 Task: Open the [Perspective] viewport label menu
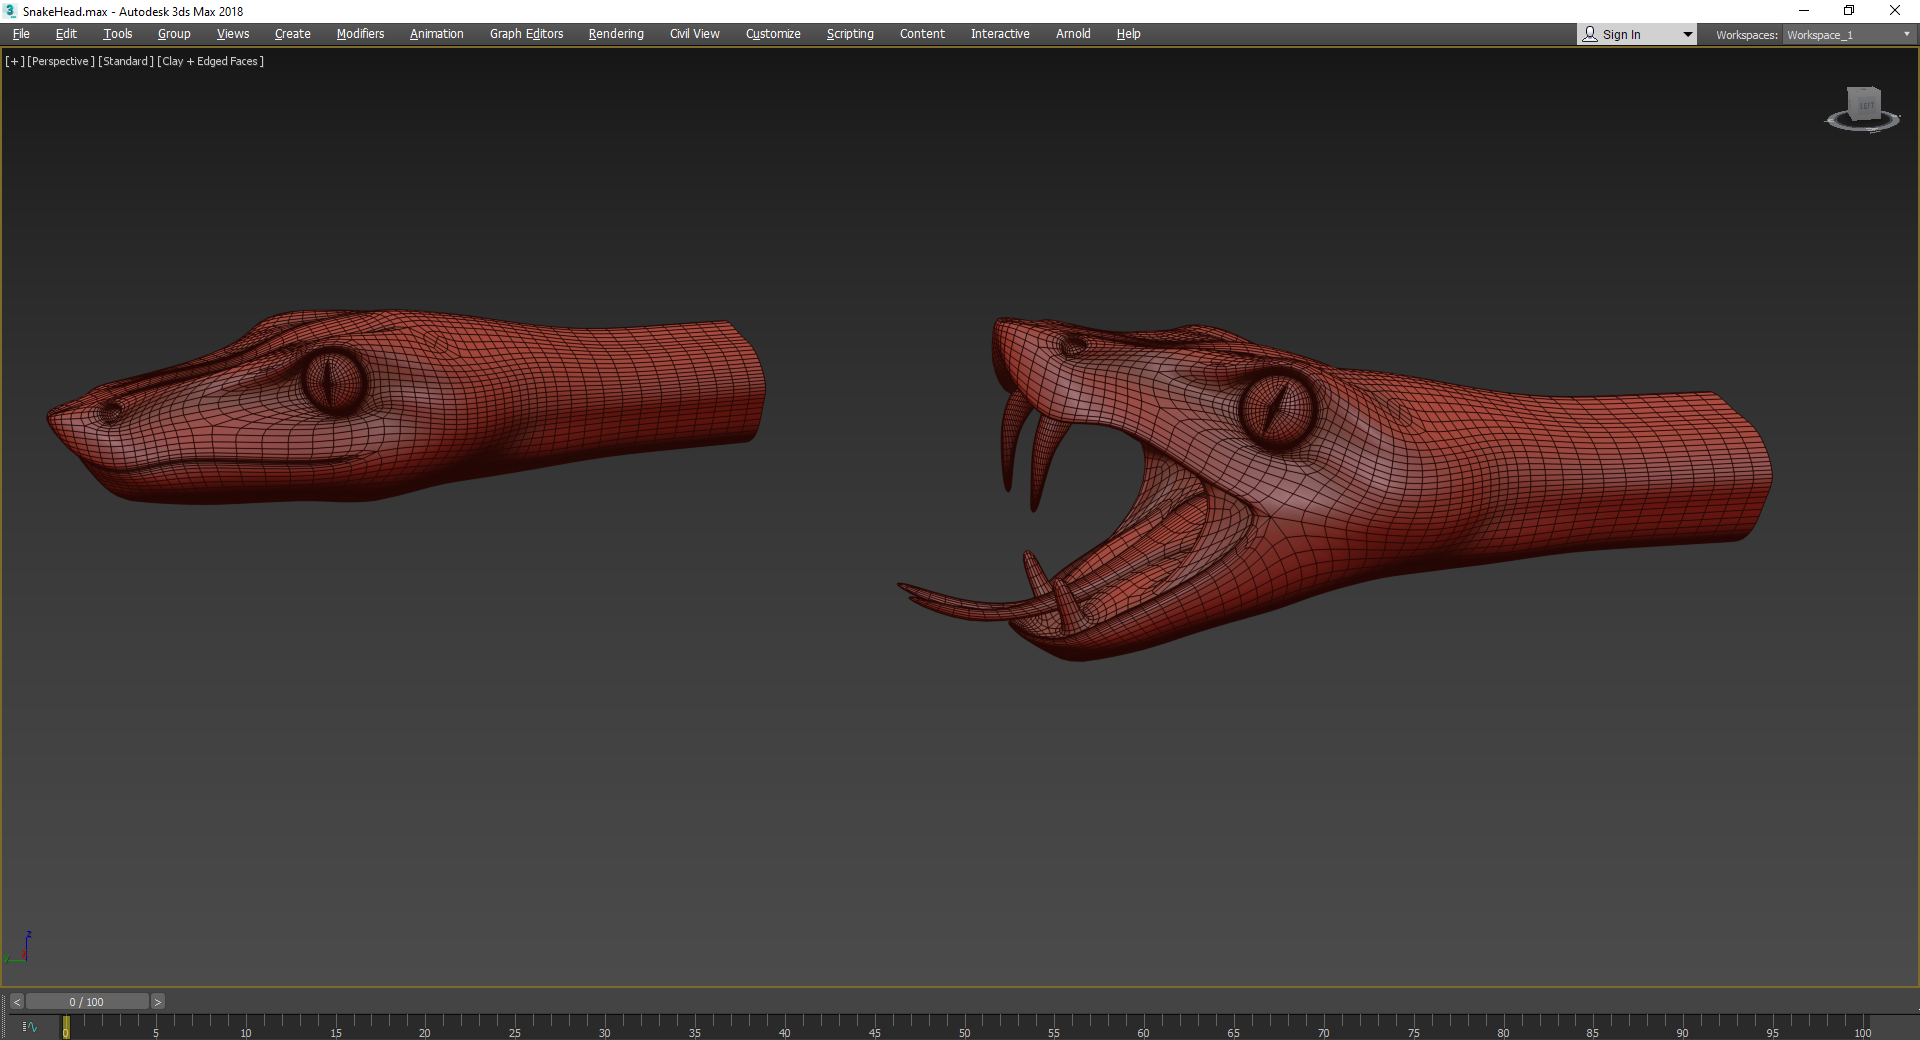point(61,61)
